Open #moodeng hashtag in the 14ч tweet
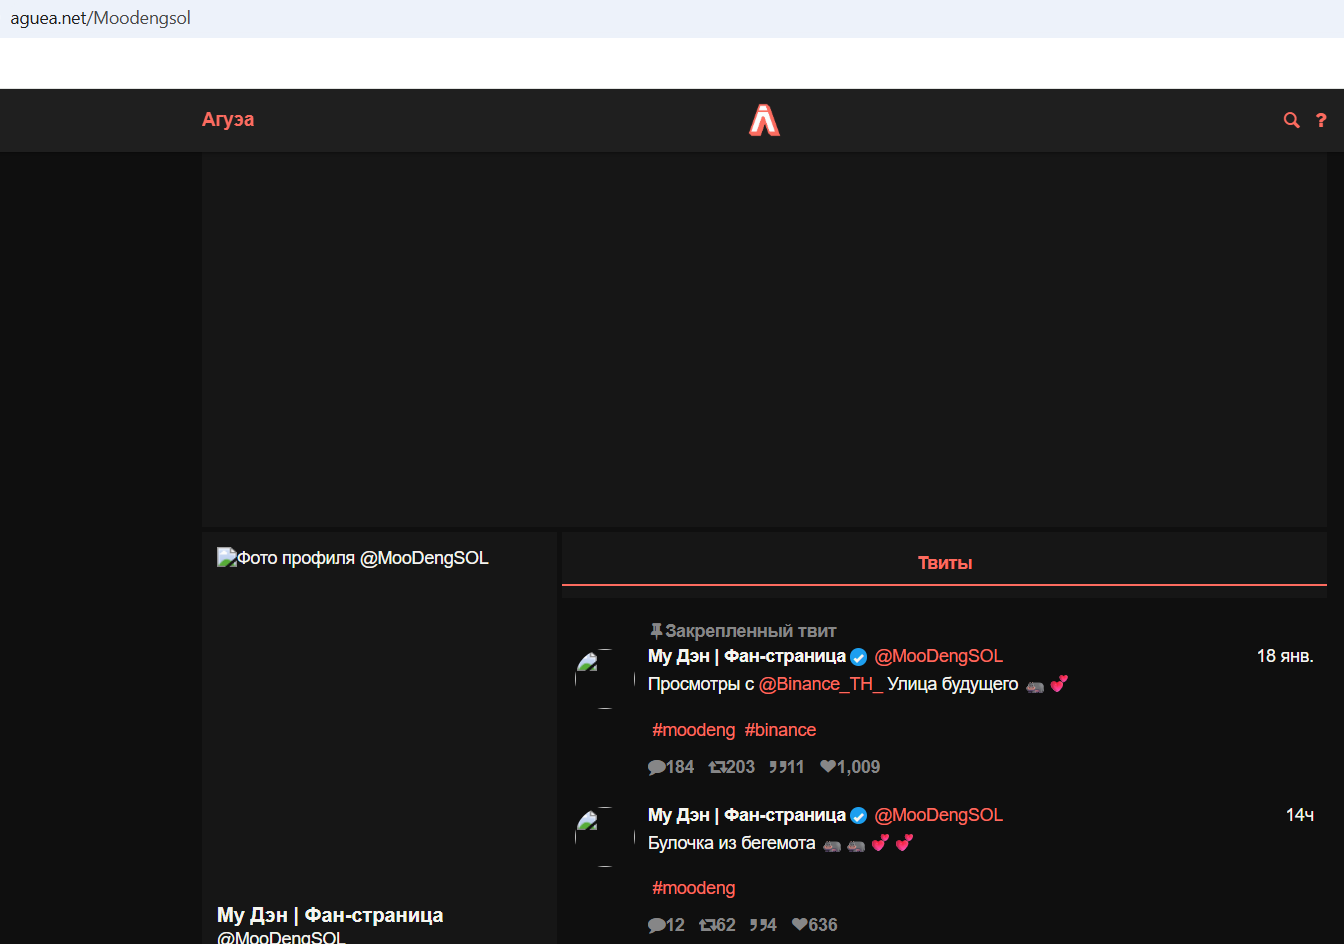The width and height of the screenshot is (1344, 944). tap(694, 888)
